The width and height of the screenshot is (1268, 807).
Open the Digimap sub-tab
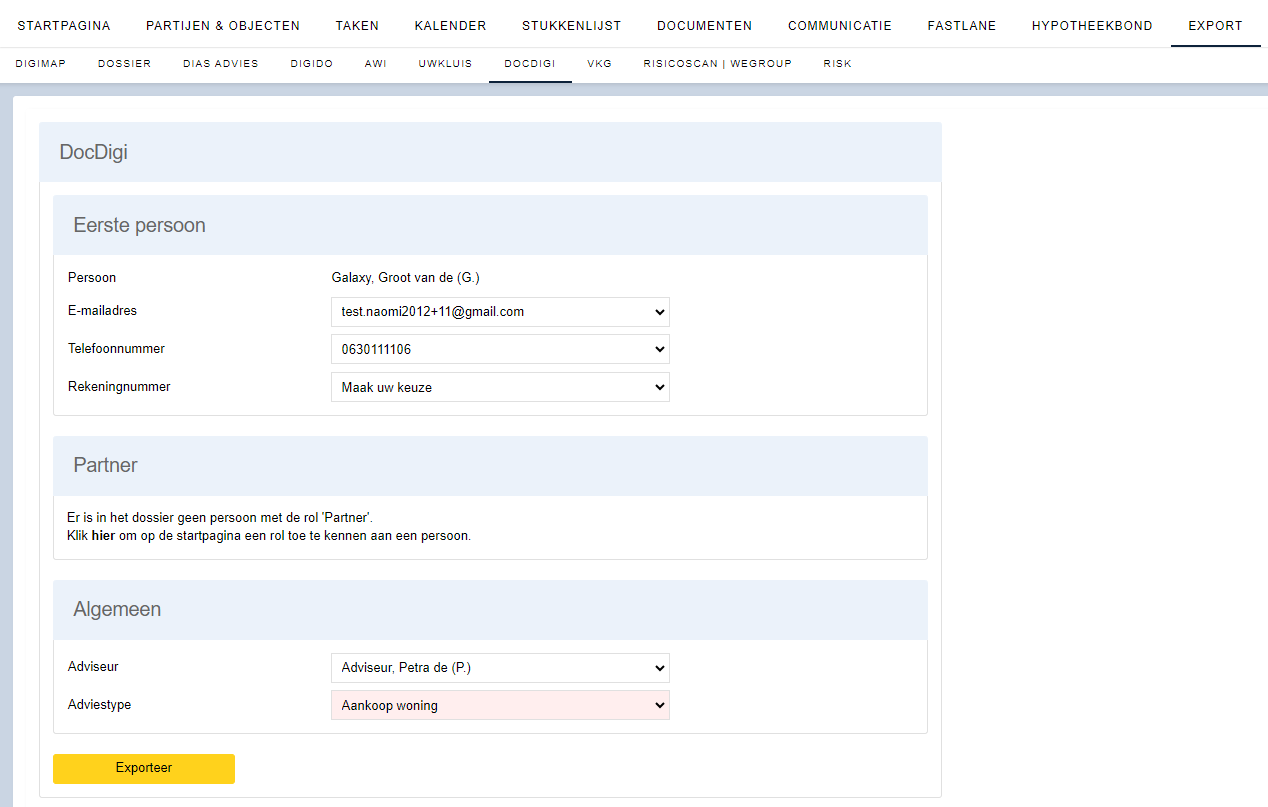41,63
